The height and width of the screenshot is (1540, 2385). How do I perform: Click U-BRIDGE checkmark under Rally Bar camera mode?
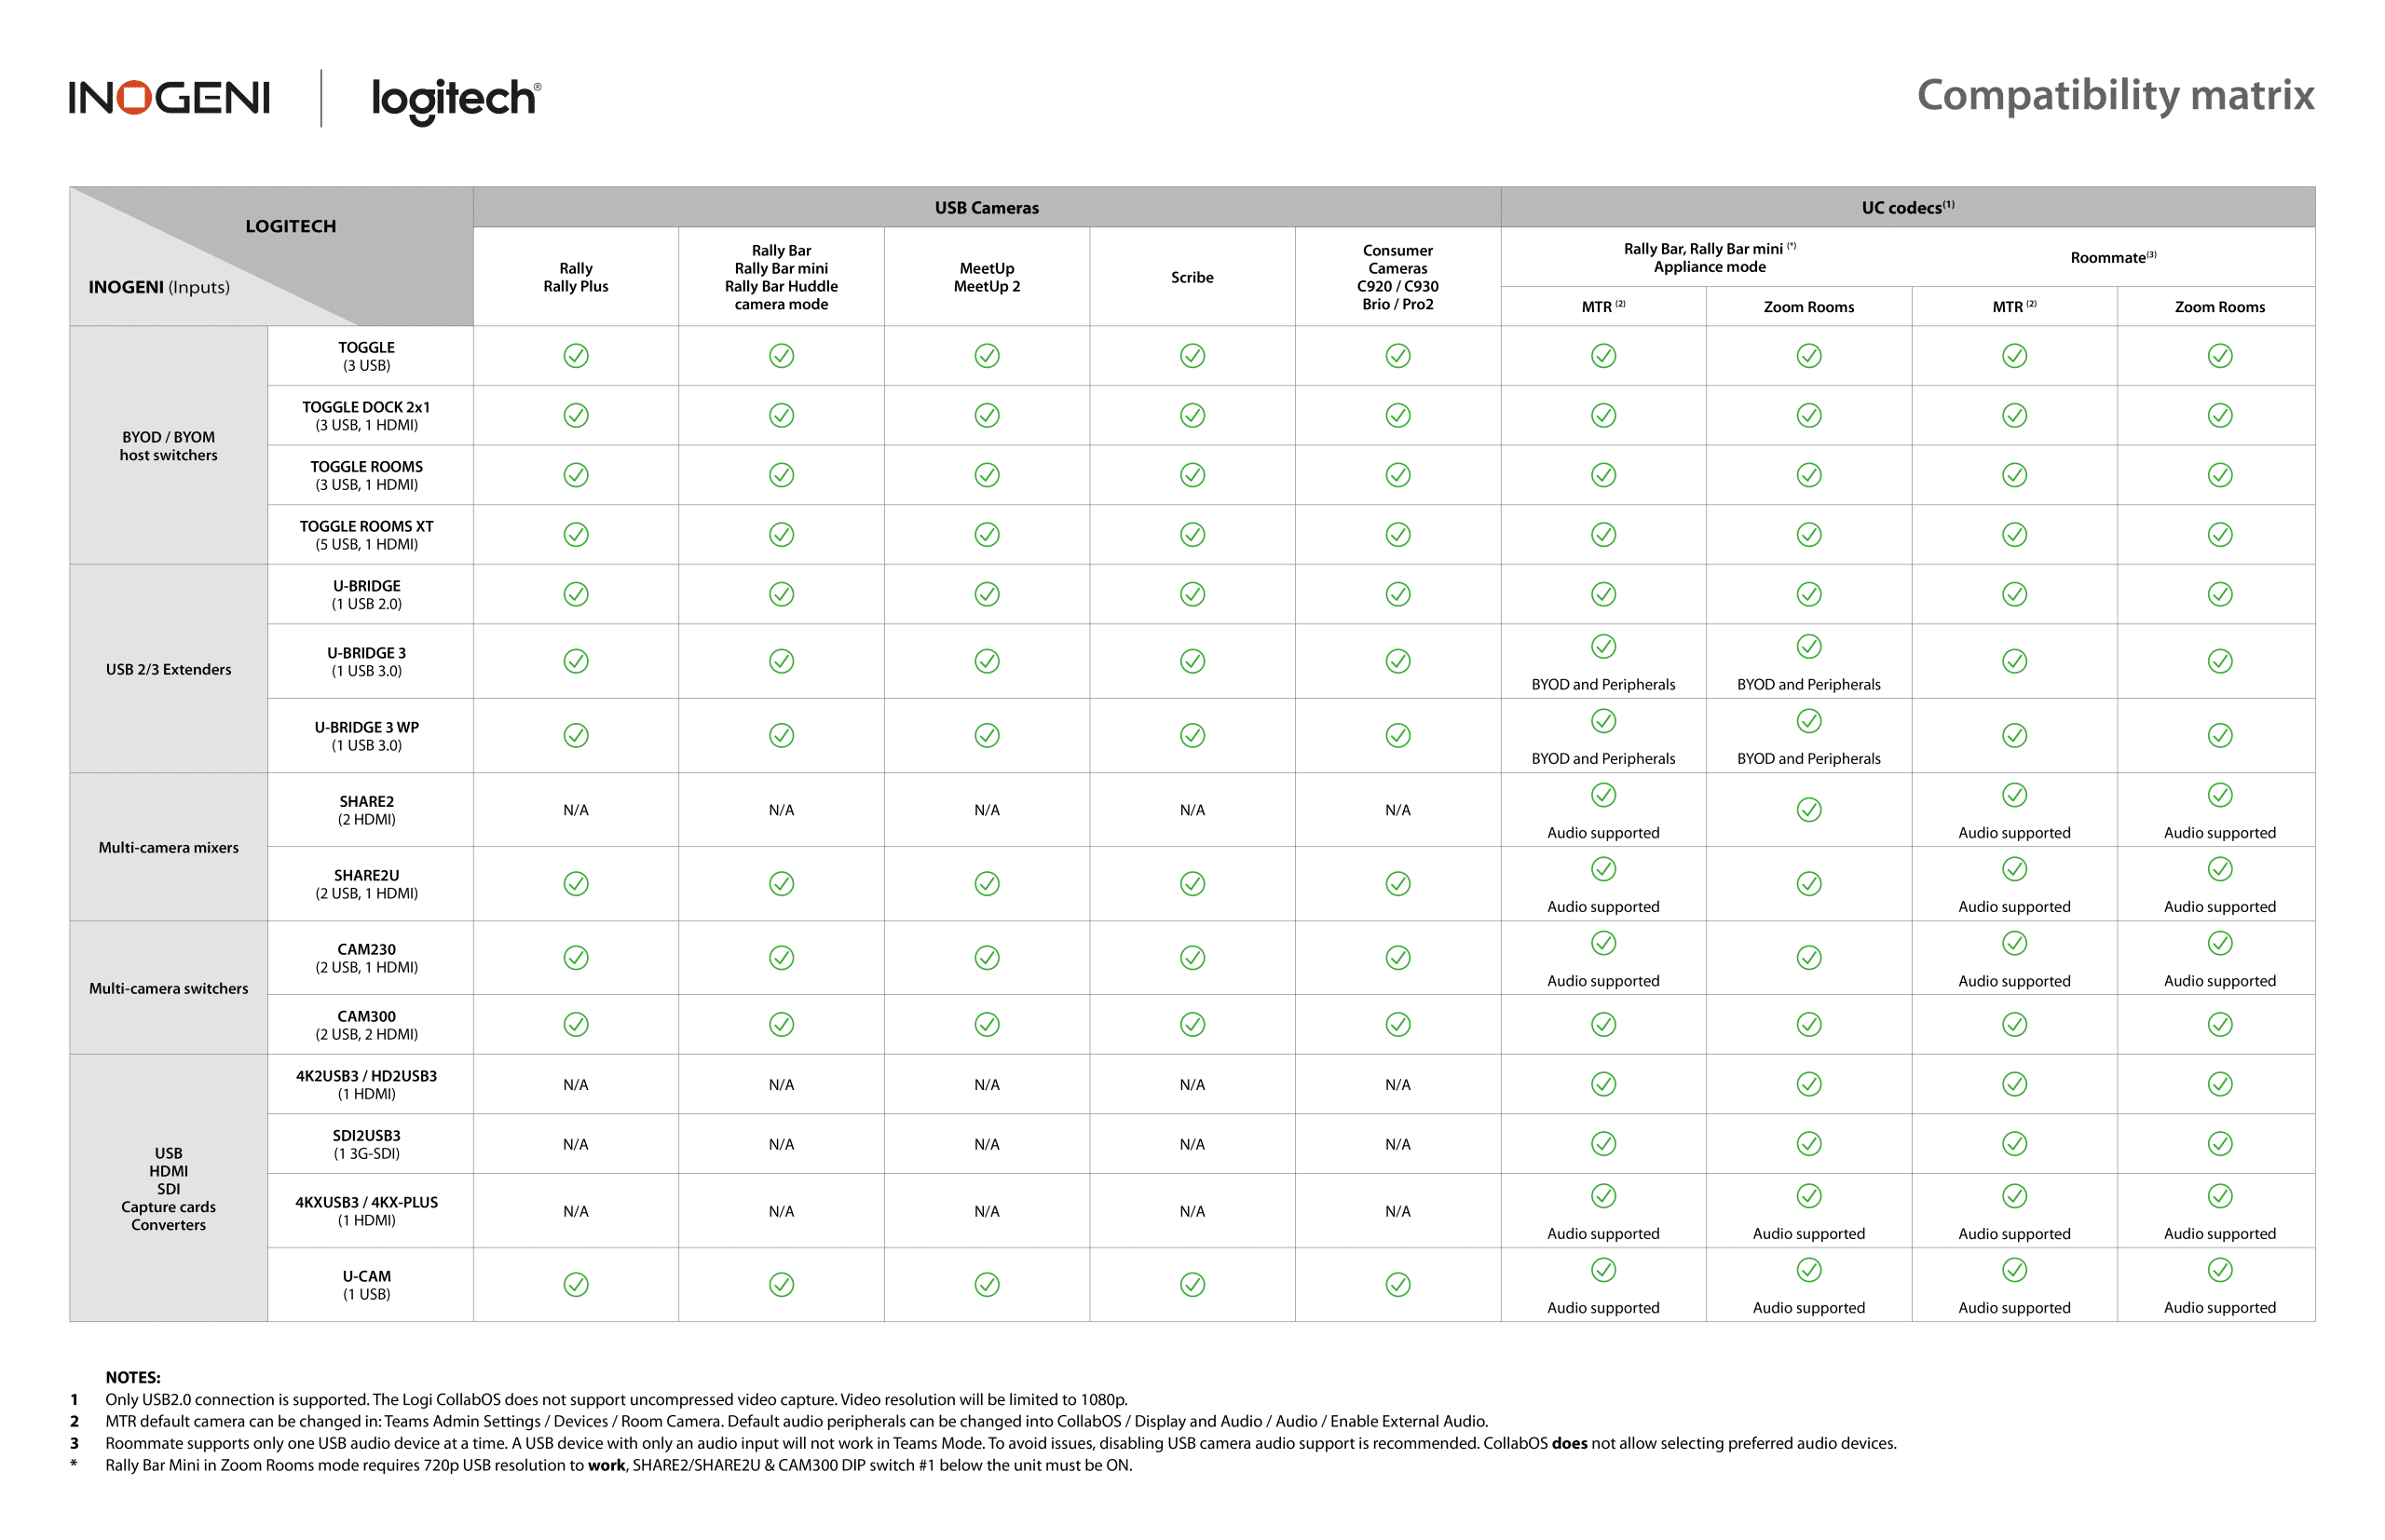781,594
